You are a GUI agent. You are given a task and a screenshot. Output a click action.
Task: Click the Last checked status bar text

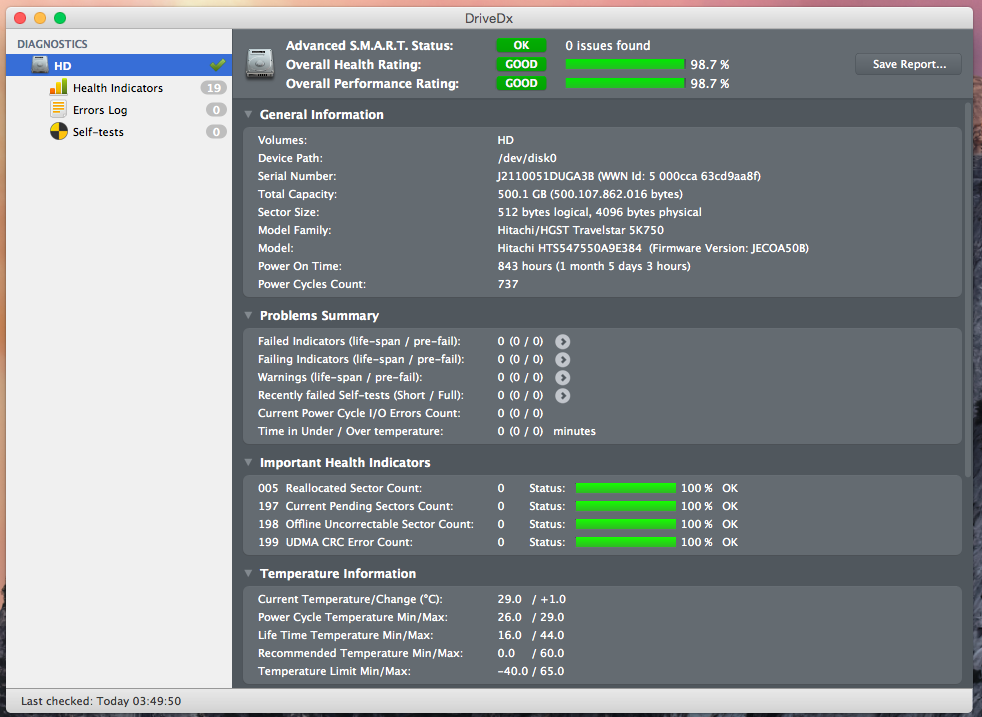point(101,701)
